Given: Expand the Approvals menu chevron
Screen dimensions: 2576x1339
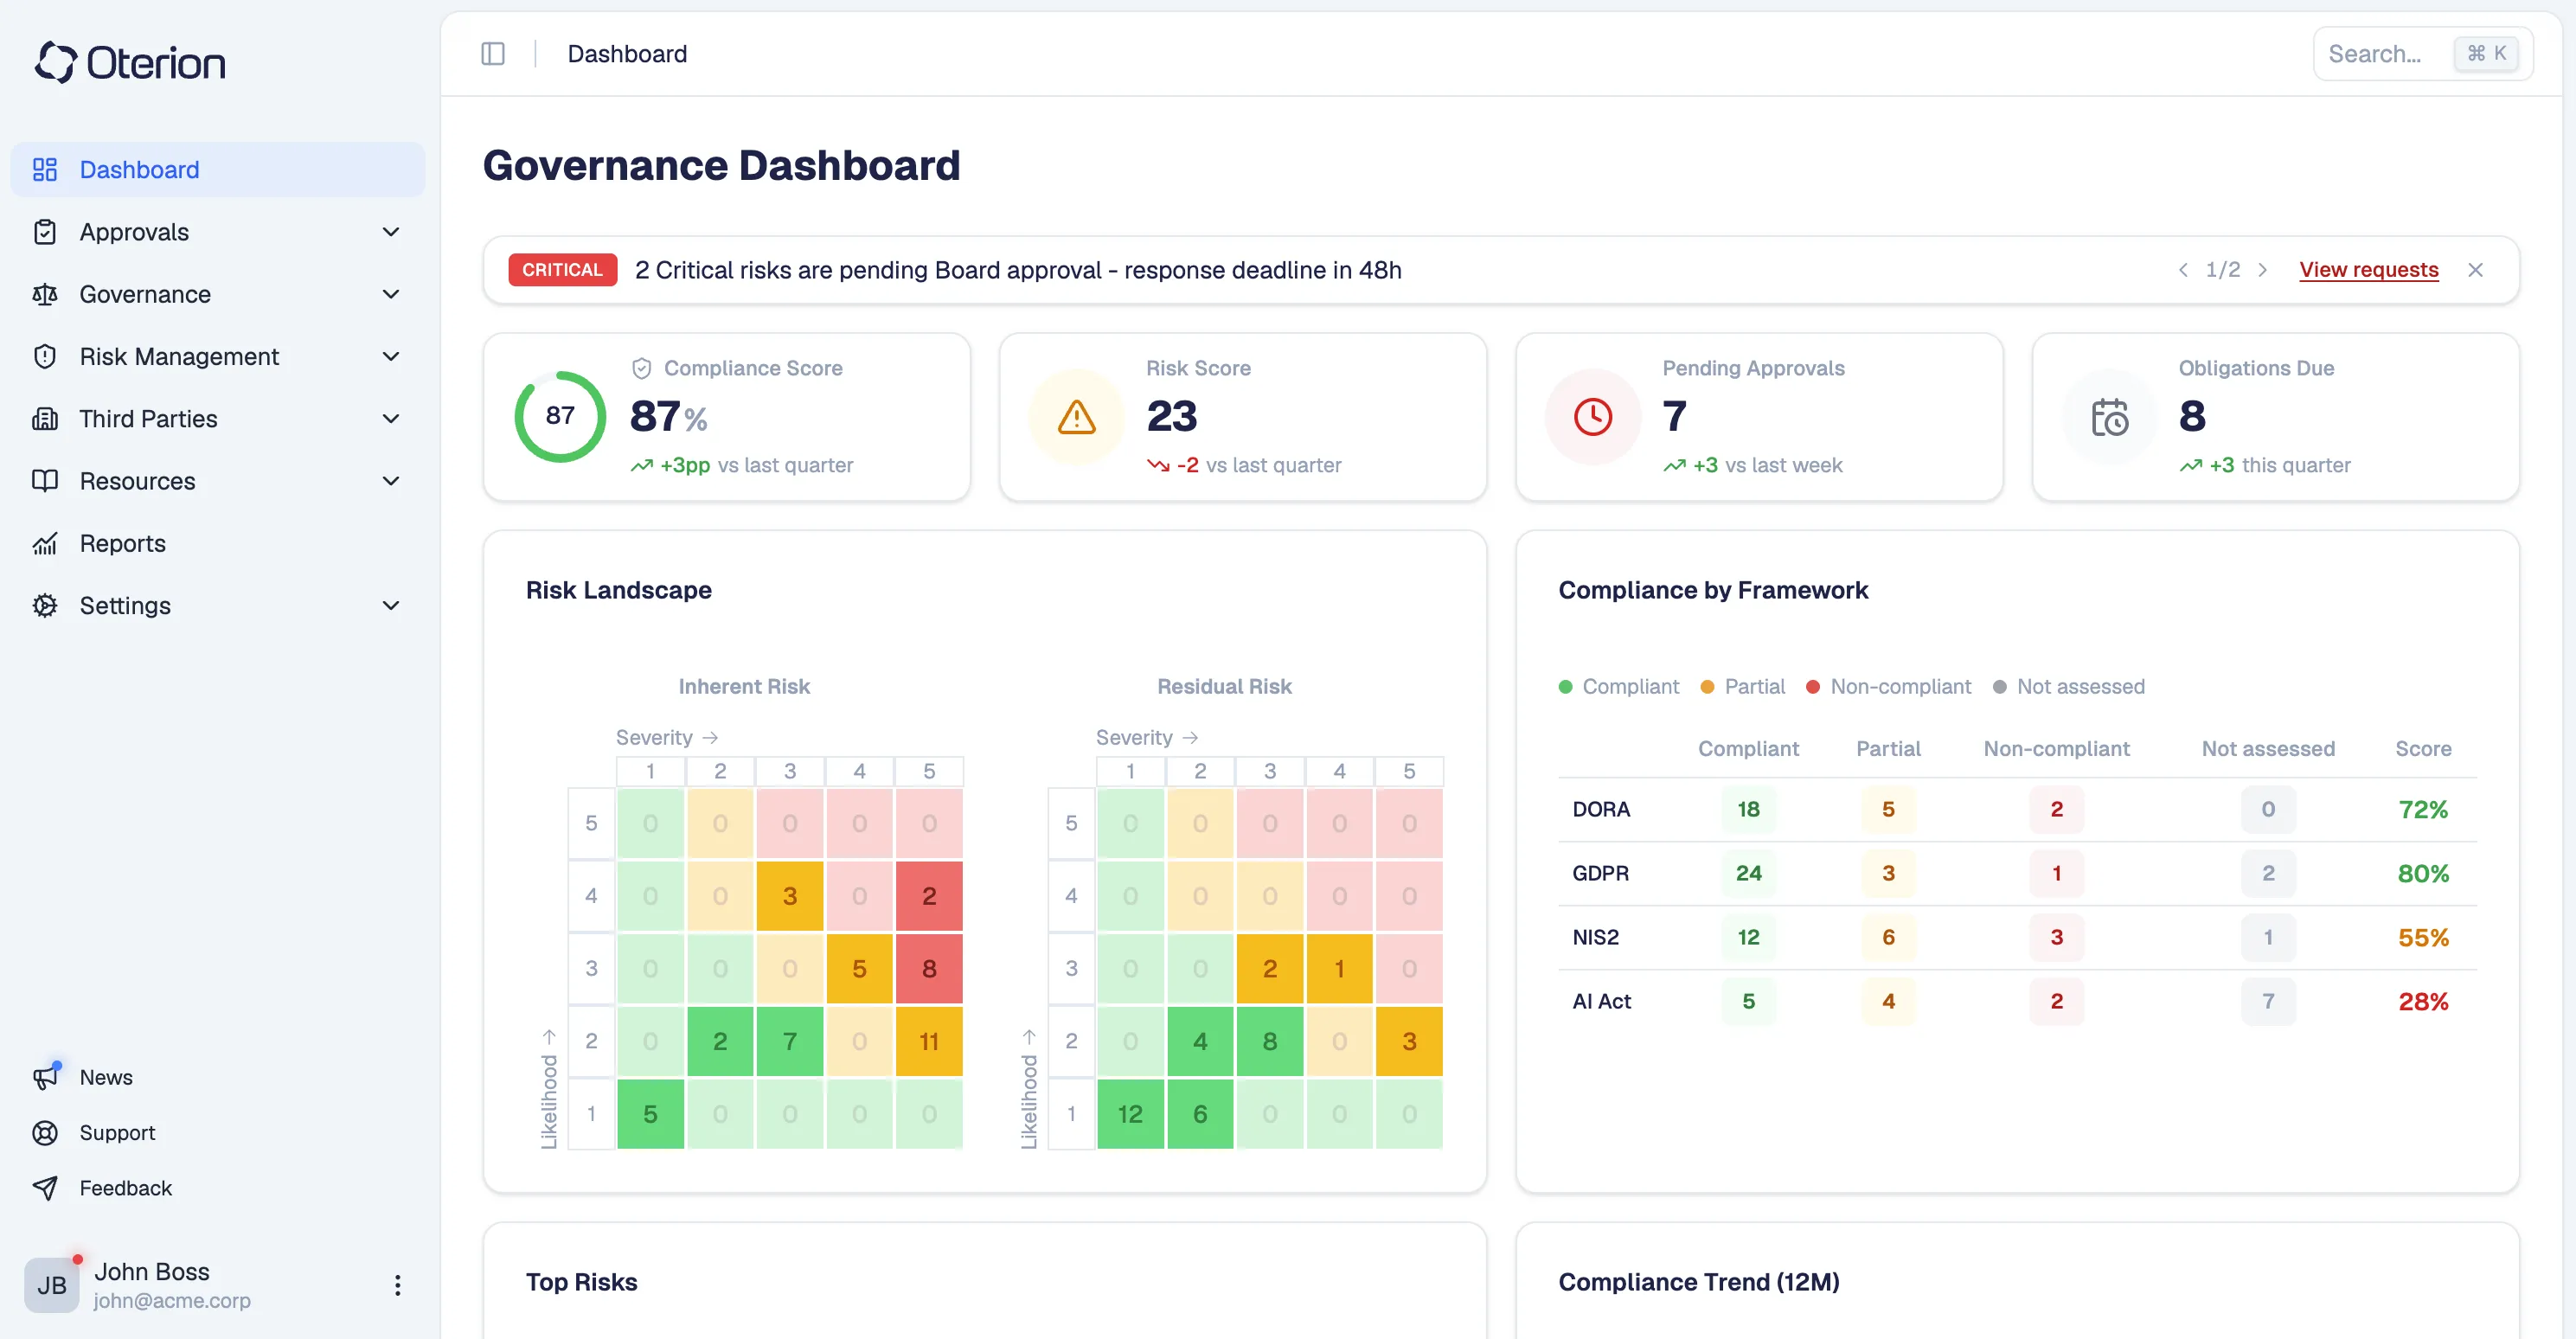Looking at the screenshot, I should point(391,232).
